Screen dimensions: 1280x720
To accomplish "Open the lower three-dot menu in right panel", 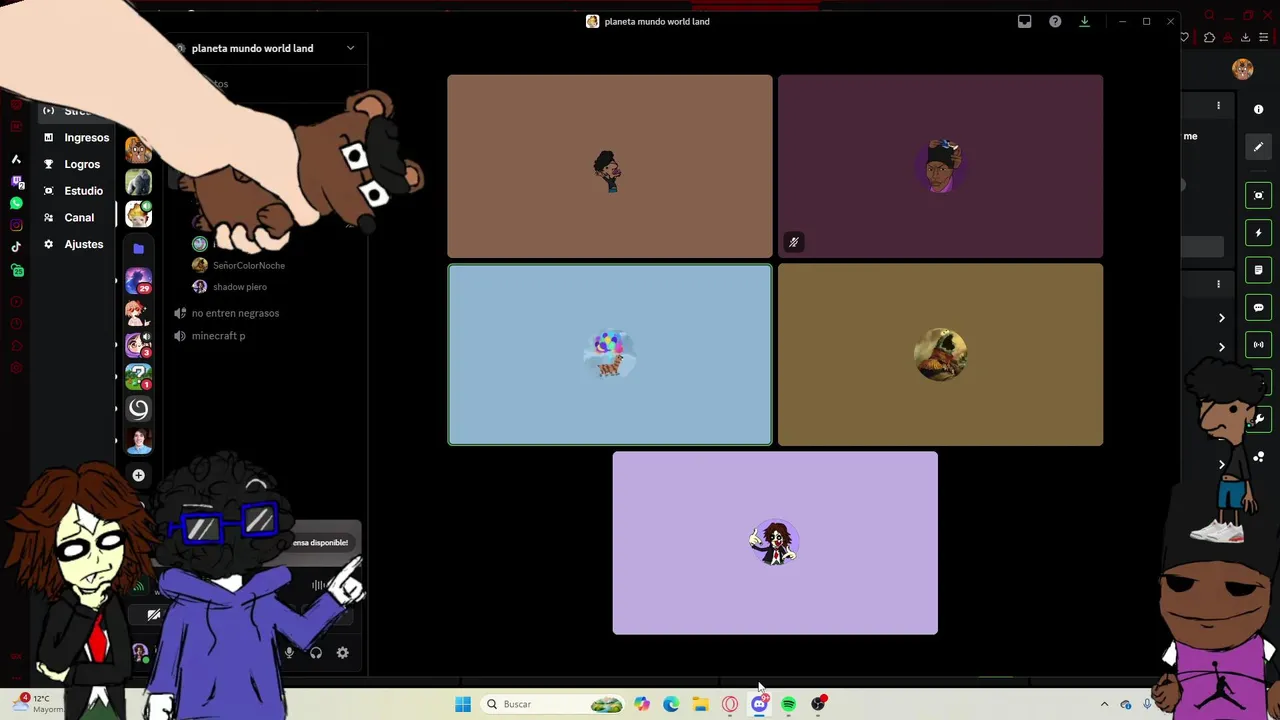I will [1218, 284].
